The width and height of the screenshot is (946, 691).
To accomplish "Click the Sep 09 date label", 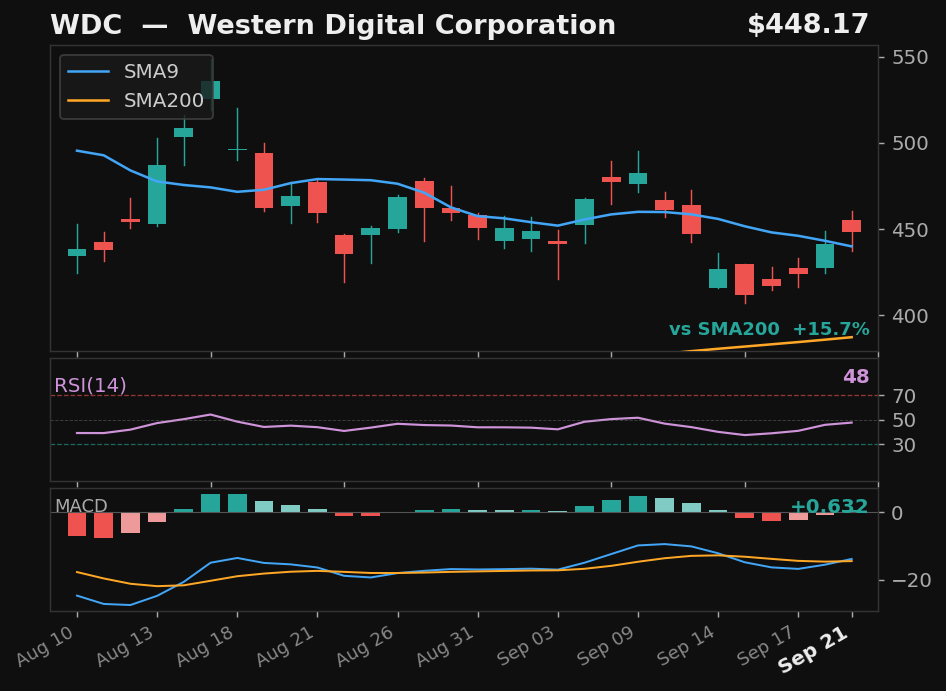I will 608,646.
